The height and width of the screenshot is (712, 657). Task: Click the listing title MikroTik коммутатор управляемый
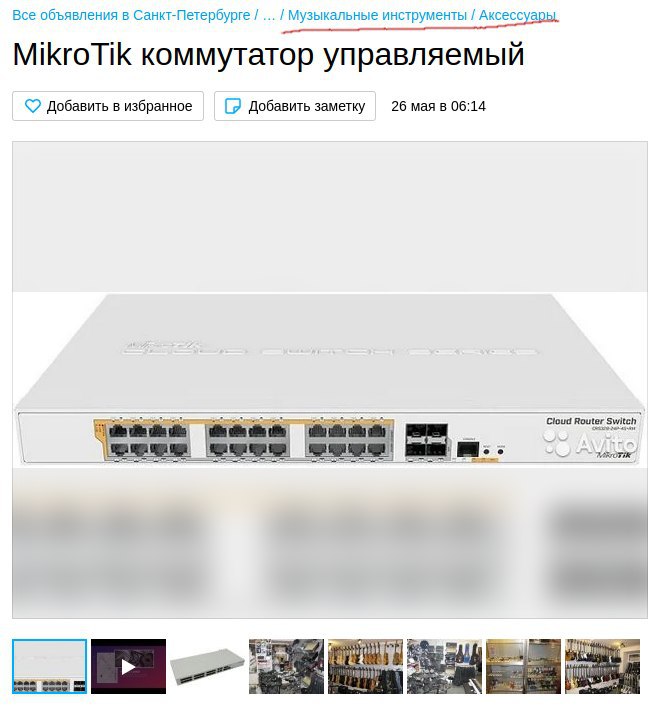(269, 54)
